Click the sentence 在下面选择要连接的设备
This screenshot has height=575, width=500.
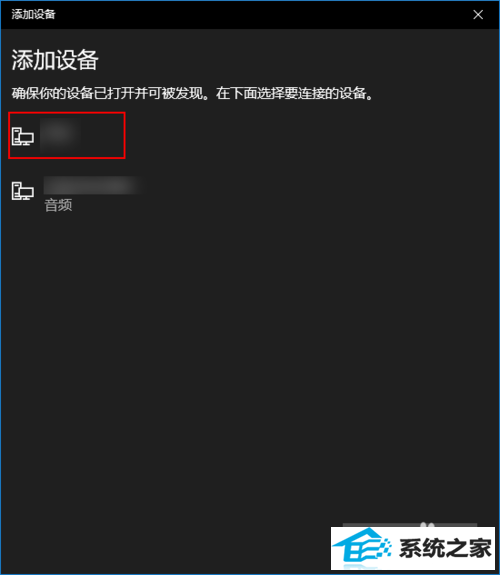291,94
